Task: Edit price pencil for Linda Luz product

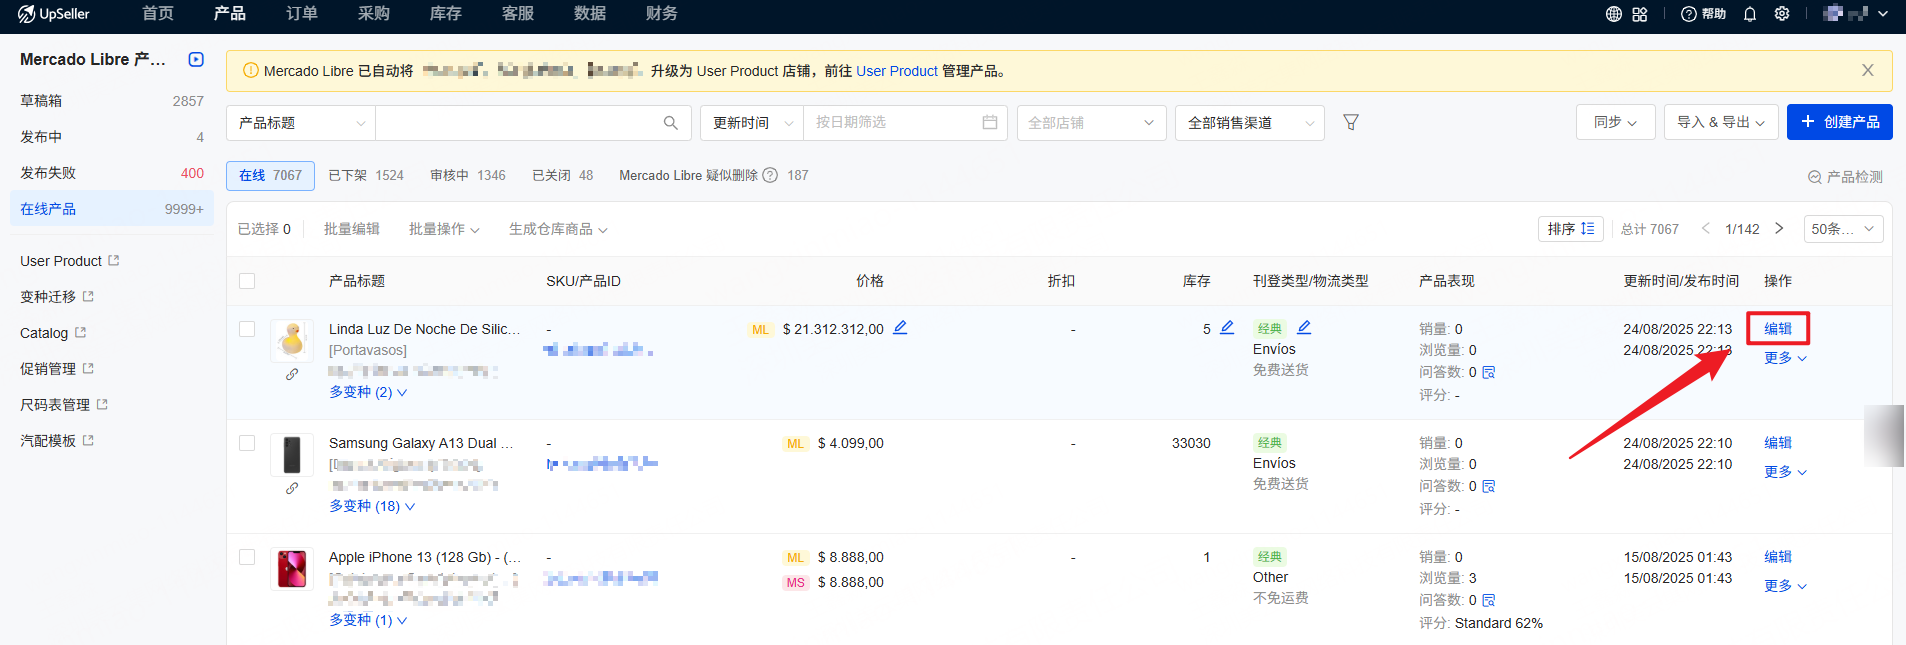Action: (900, 328)
